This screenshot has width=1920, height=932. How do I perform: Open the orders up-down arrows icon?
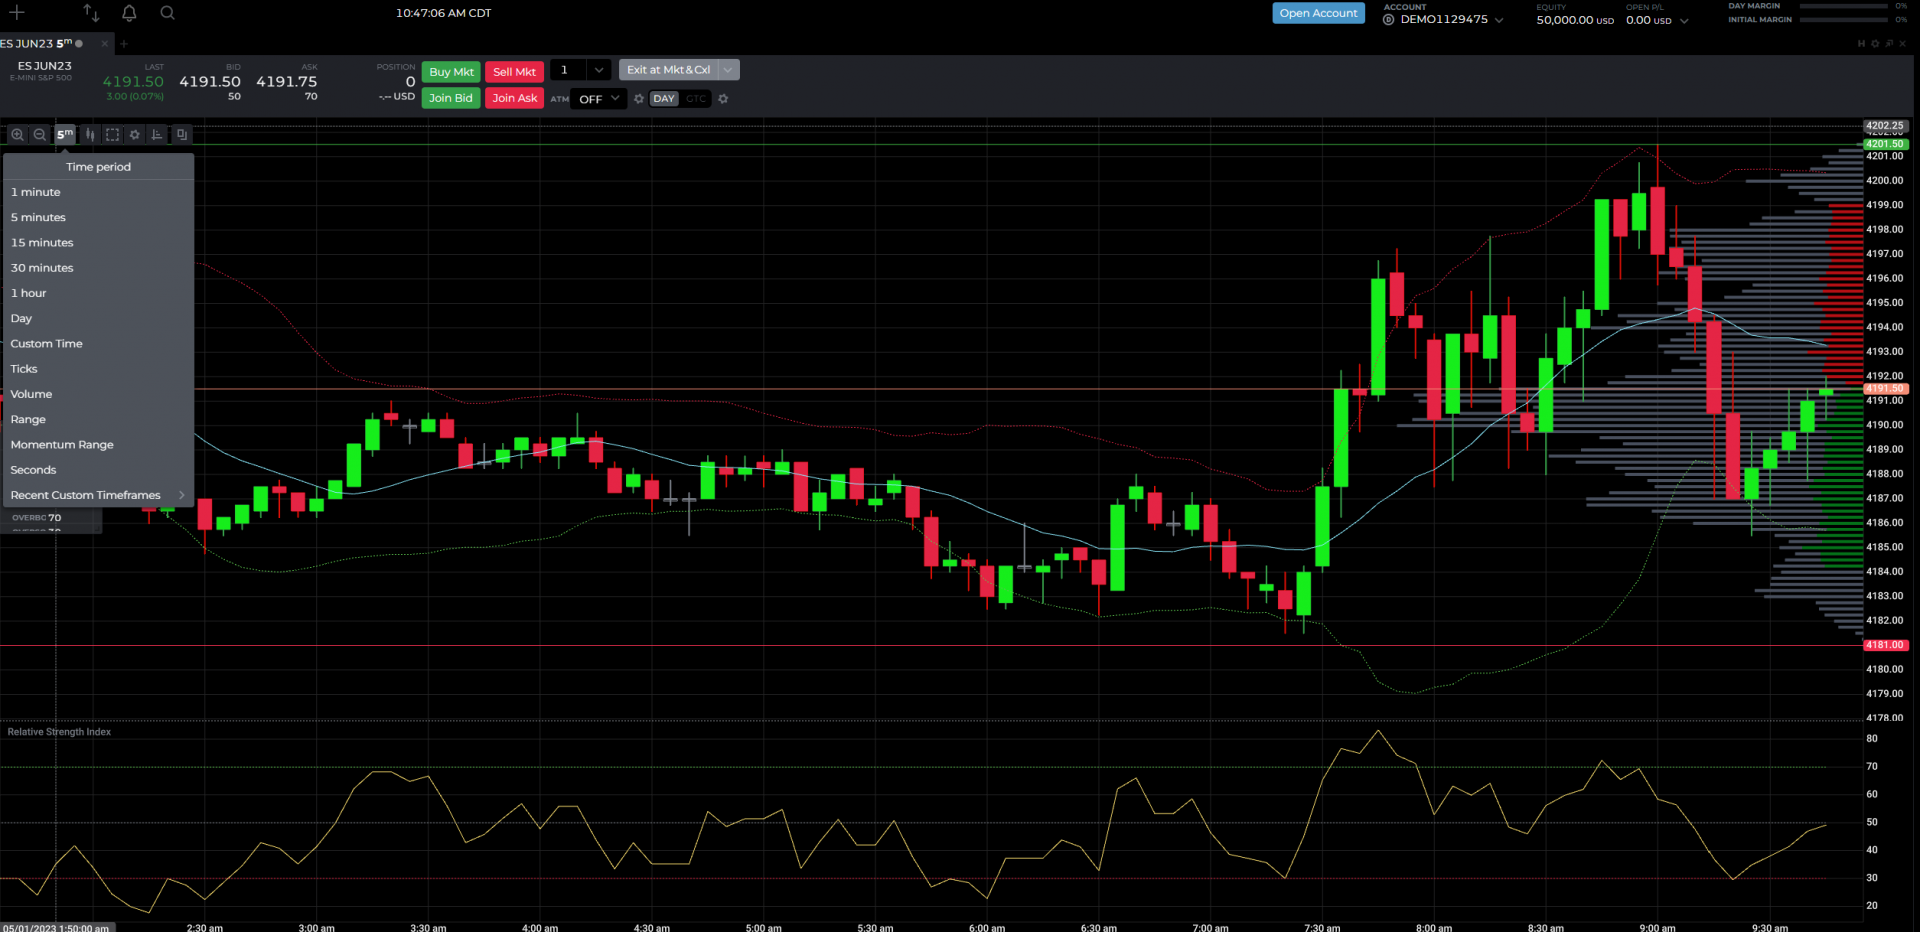click(x=91, y=13)
